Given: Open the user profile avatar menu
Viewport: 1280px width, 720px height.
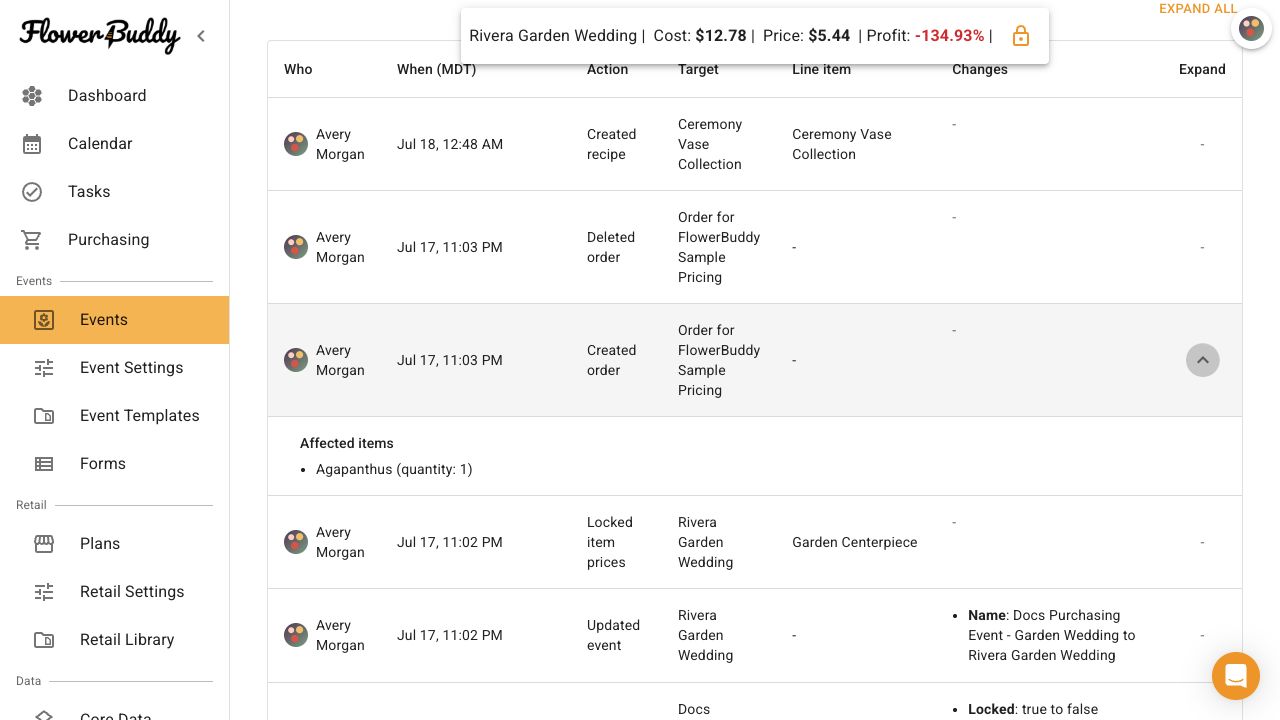Looking at the screenshot, I should [x=1251, y=28].
